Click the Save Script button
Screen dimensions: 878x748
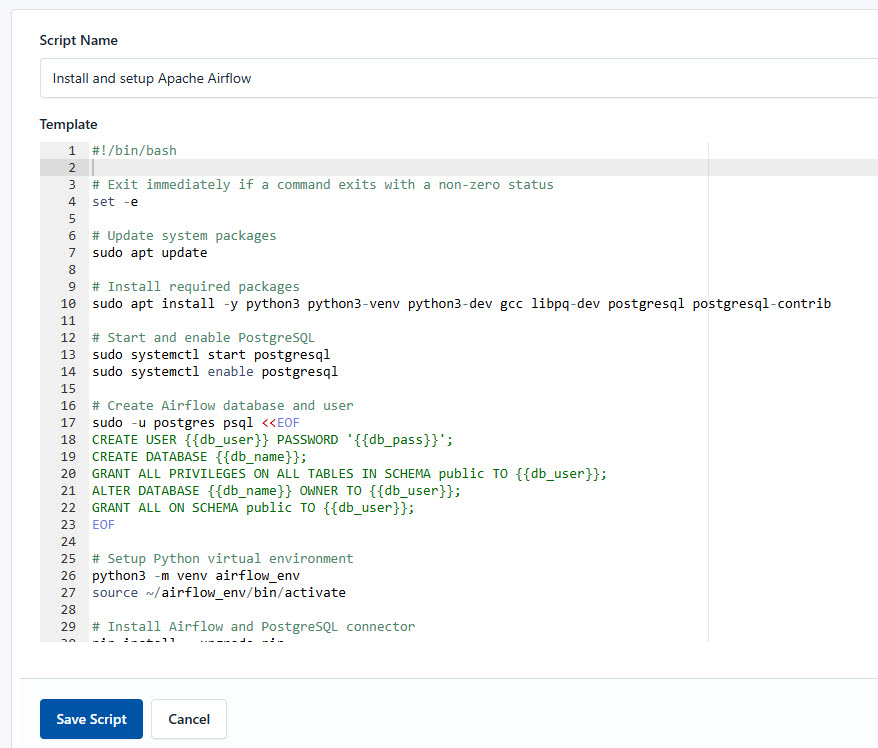(91, 719)
